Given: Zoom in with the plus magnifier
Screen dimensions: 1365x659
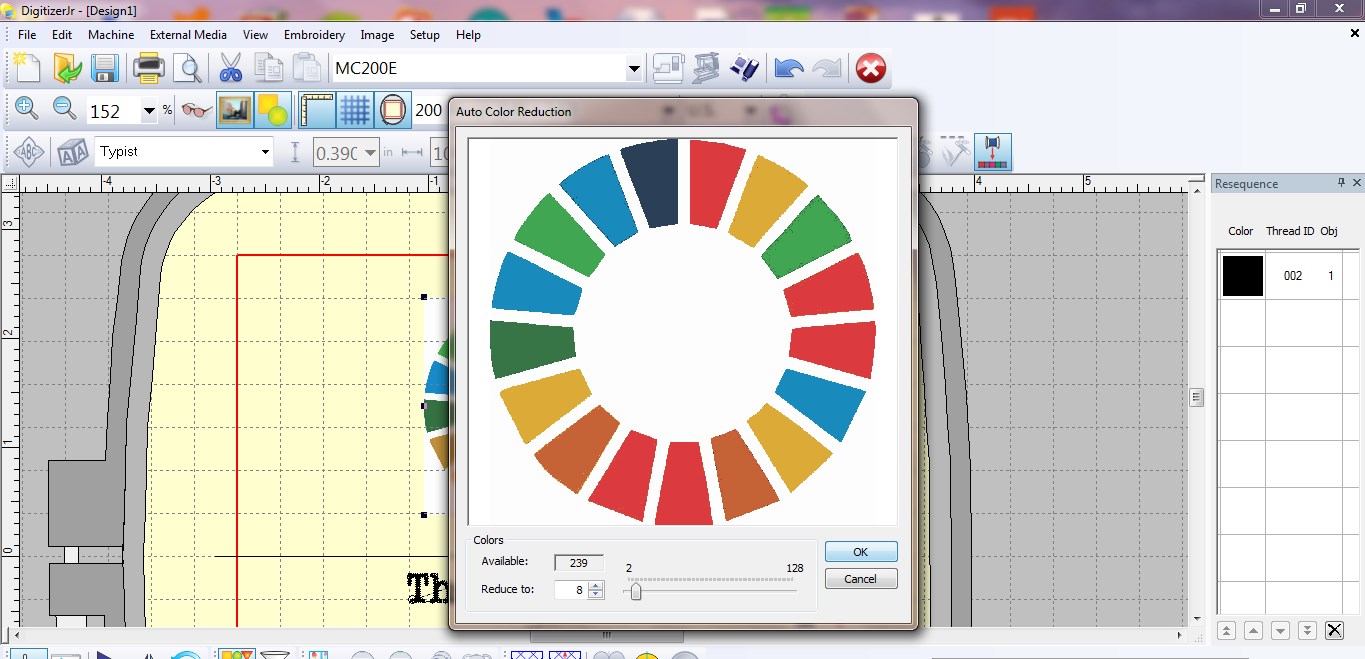Looking at the screenshot, I should click(x=26, y=110).
